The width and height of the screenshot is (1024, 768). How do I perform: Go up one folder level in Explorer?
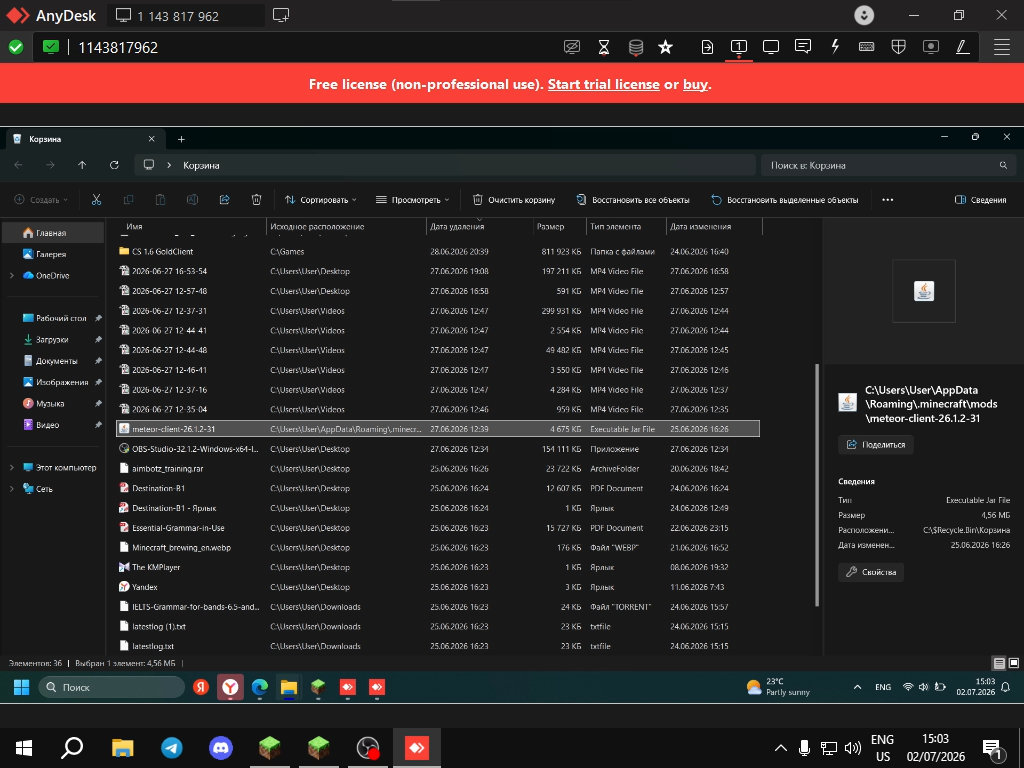(x=82, y=165)
